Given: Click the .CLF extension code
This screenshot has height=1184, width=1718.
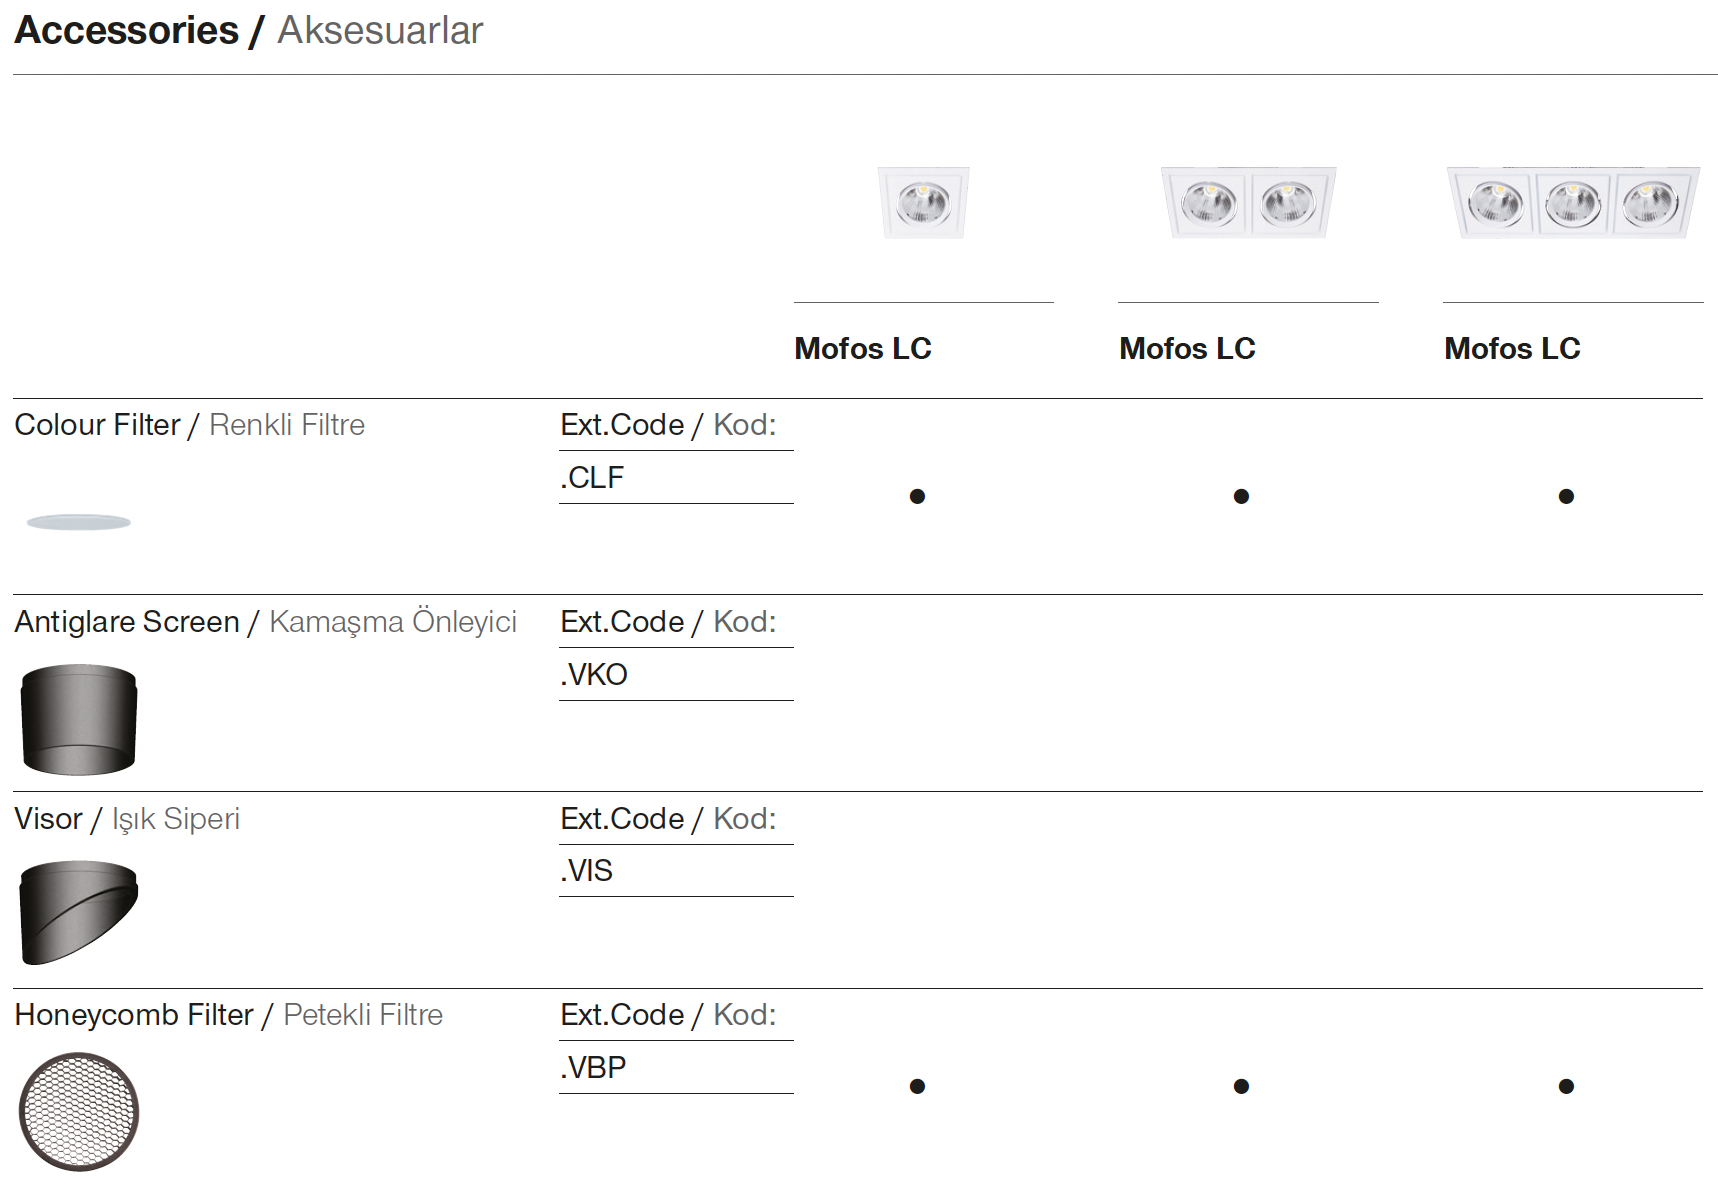Looking at the screenshot, I should click(592, 478).
